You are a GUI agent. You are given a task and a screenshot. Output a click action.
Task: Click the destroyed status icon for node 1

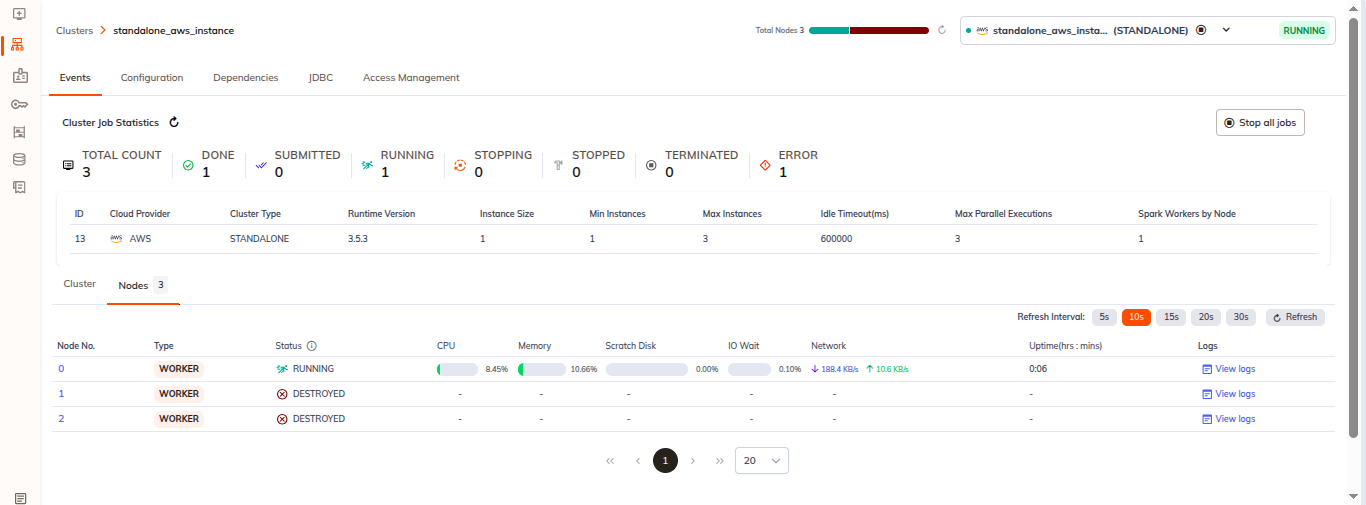282,394
